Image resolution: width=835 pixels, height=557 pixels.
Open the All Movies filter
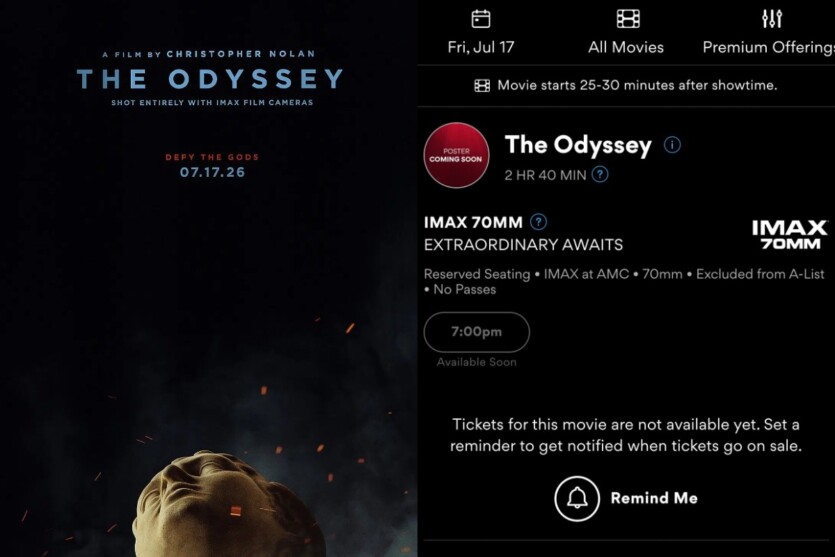(x=626, y=47)
